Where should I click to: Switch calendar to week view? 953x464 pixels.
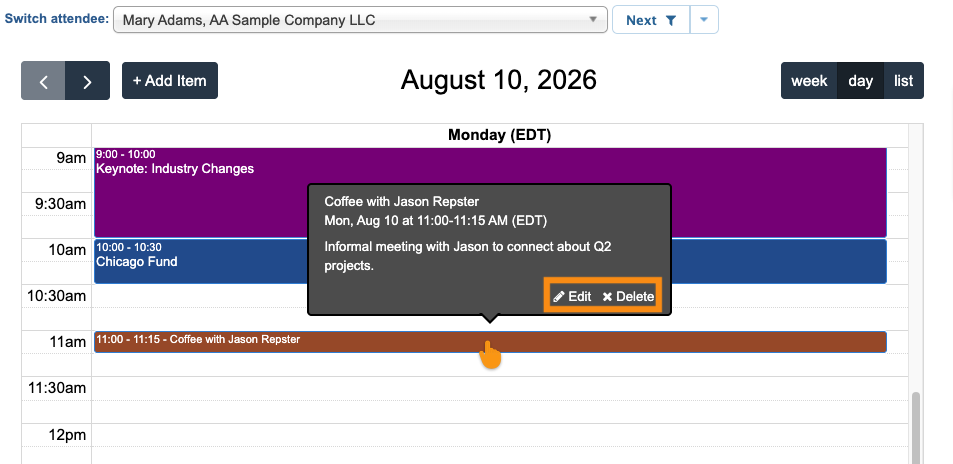[809, 80]
